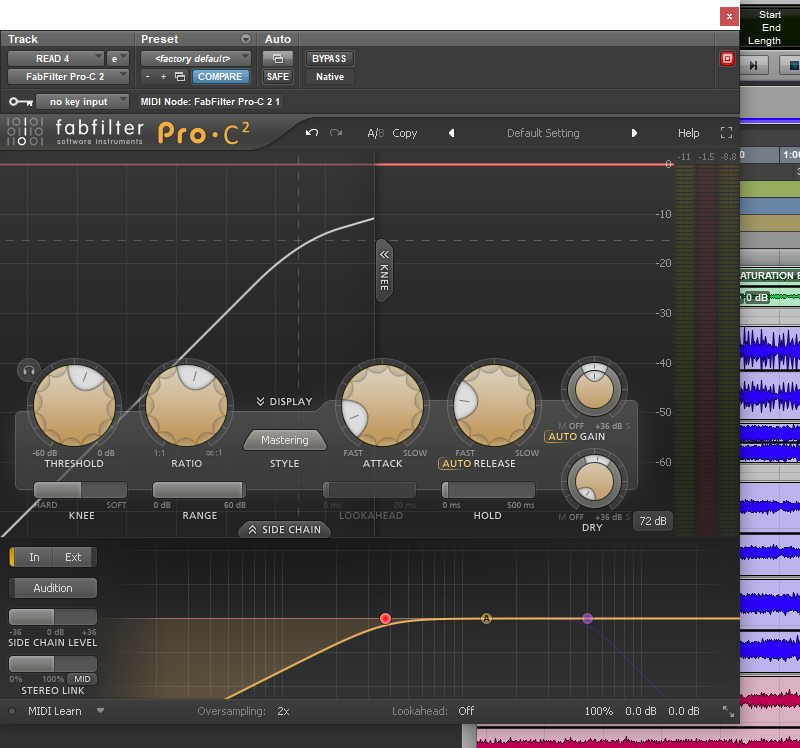The width and height of the screenshot is (800, 748).
Task: Click the preset copy settings icon
Action: point(180,77)
